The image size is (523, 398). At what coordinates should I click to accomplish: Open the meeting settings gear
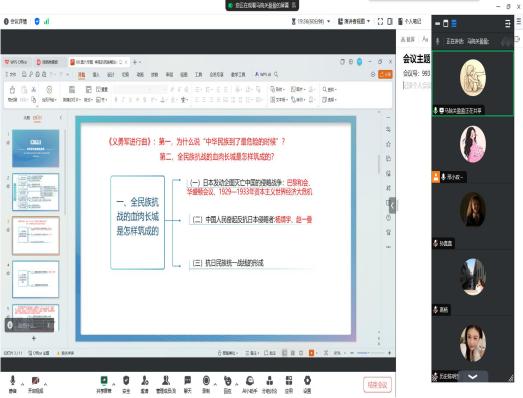tap(307, 384)
